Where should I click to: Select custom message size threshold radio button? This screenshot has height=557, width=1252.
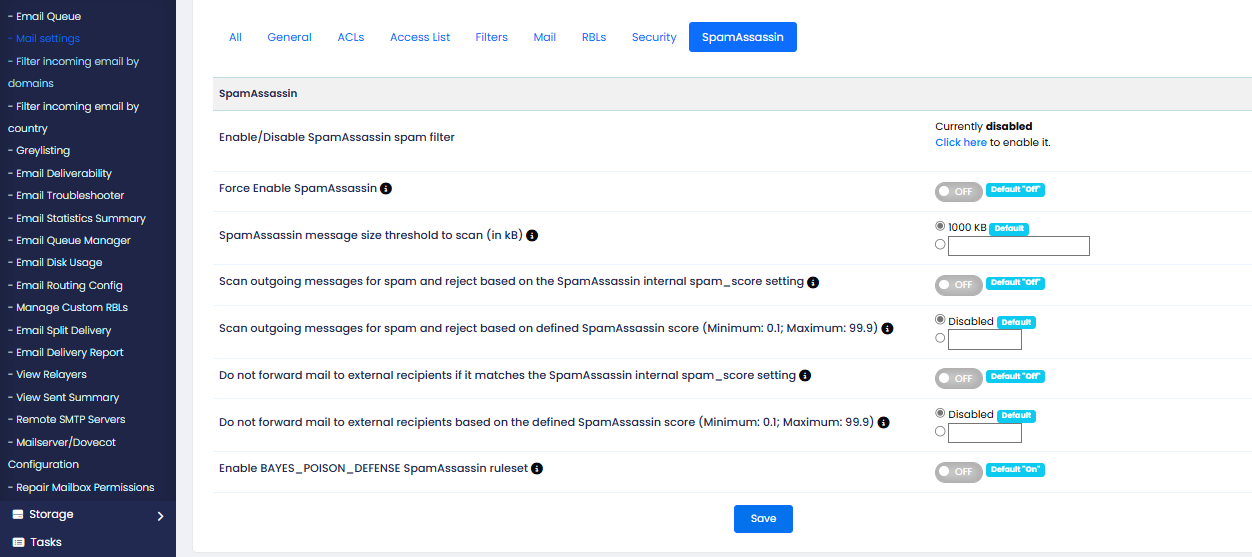pos(940,244)
